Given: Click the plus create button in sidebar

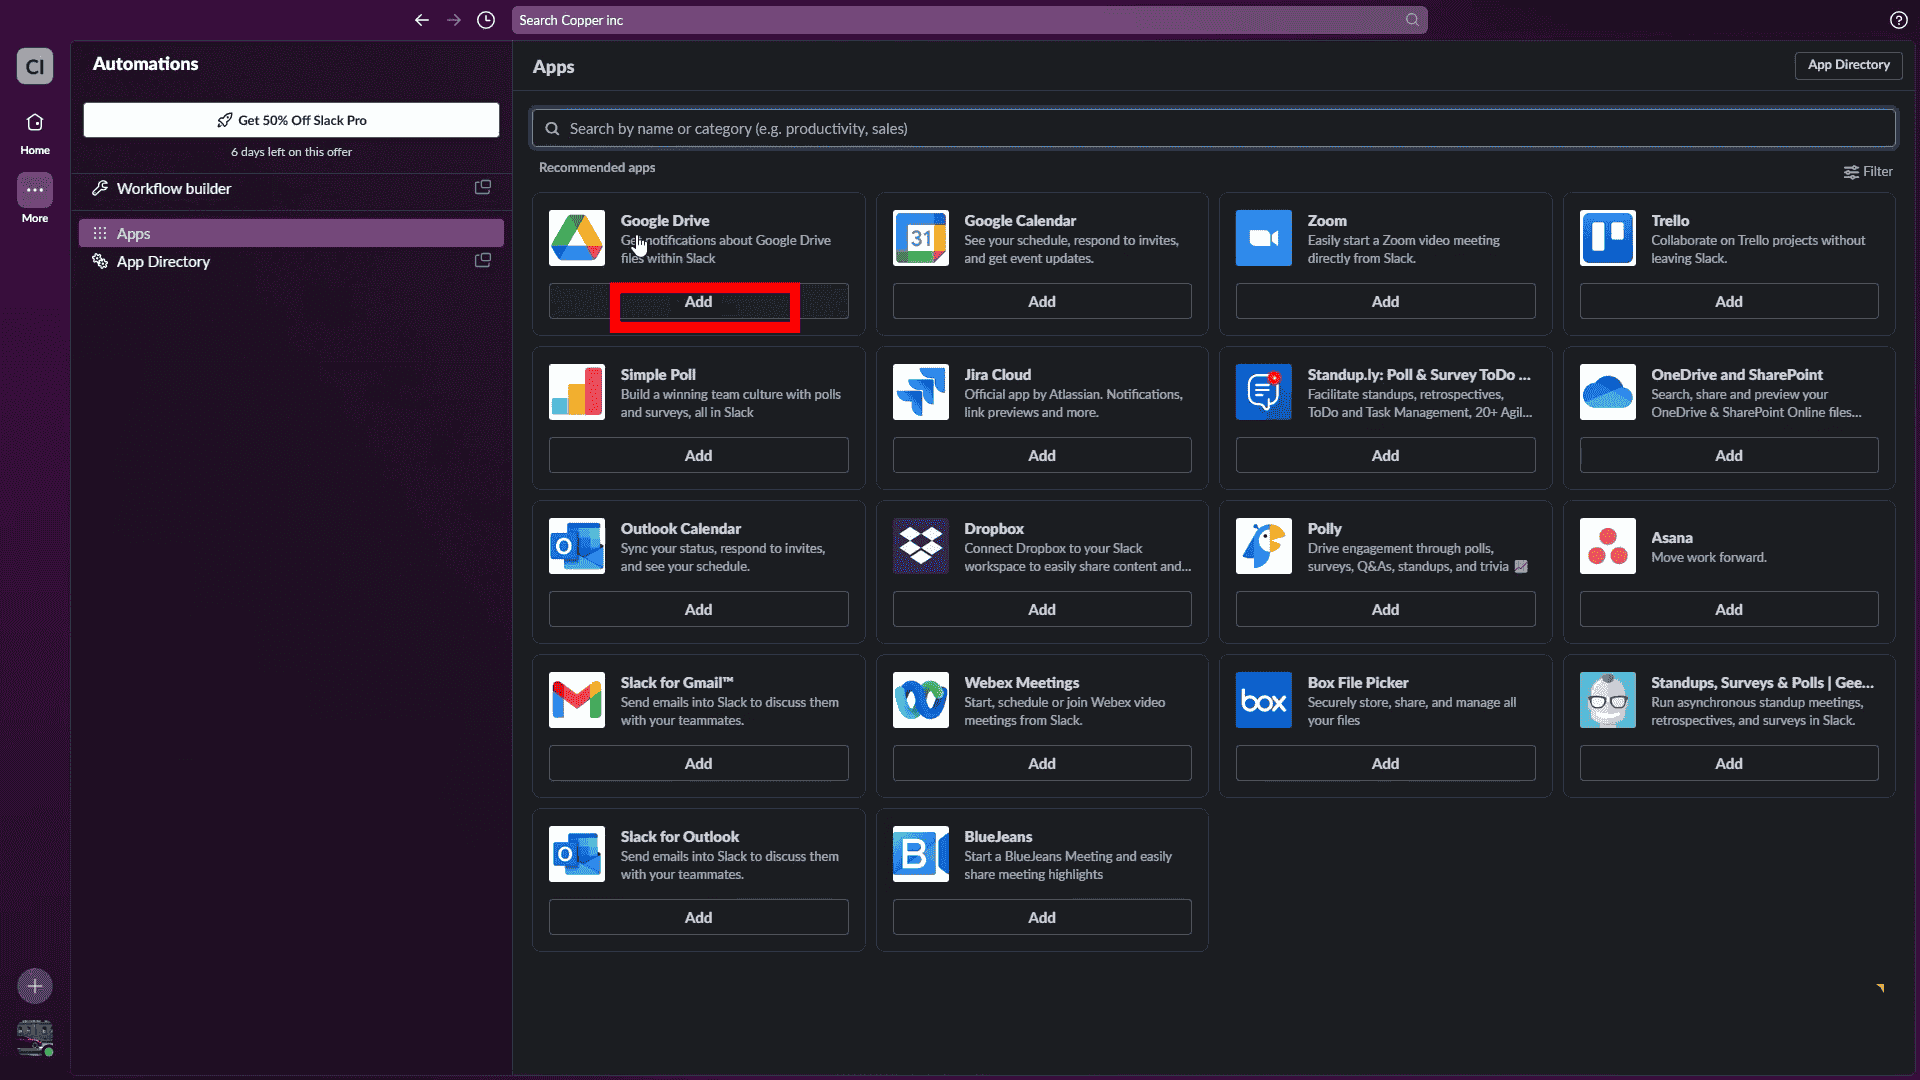Looking at the screenshot, I should (x=35, y=986).
